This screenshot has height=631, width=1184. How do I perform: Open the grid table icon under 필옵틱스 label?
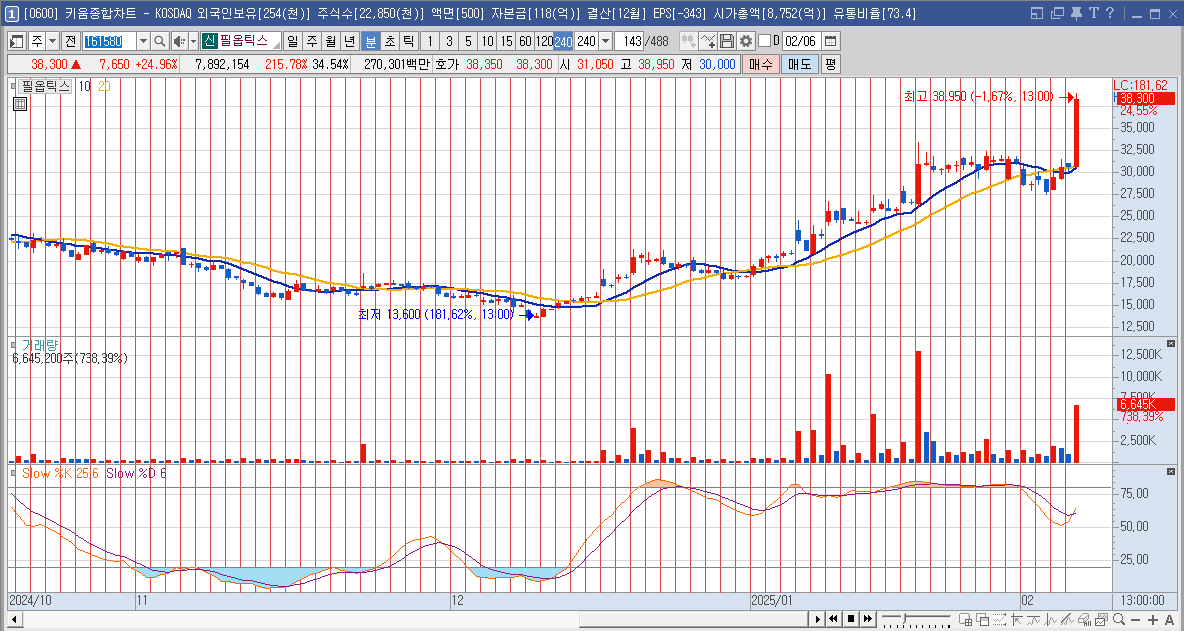[x=20, y=103]
